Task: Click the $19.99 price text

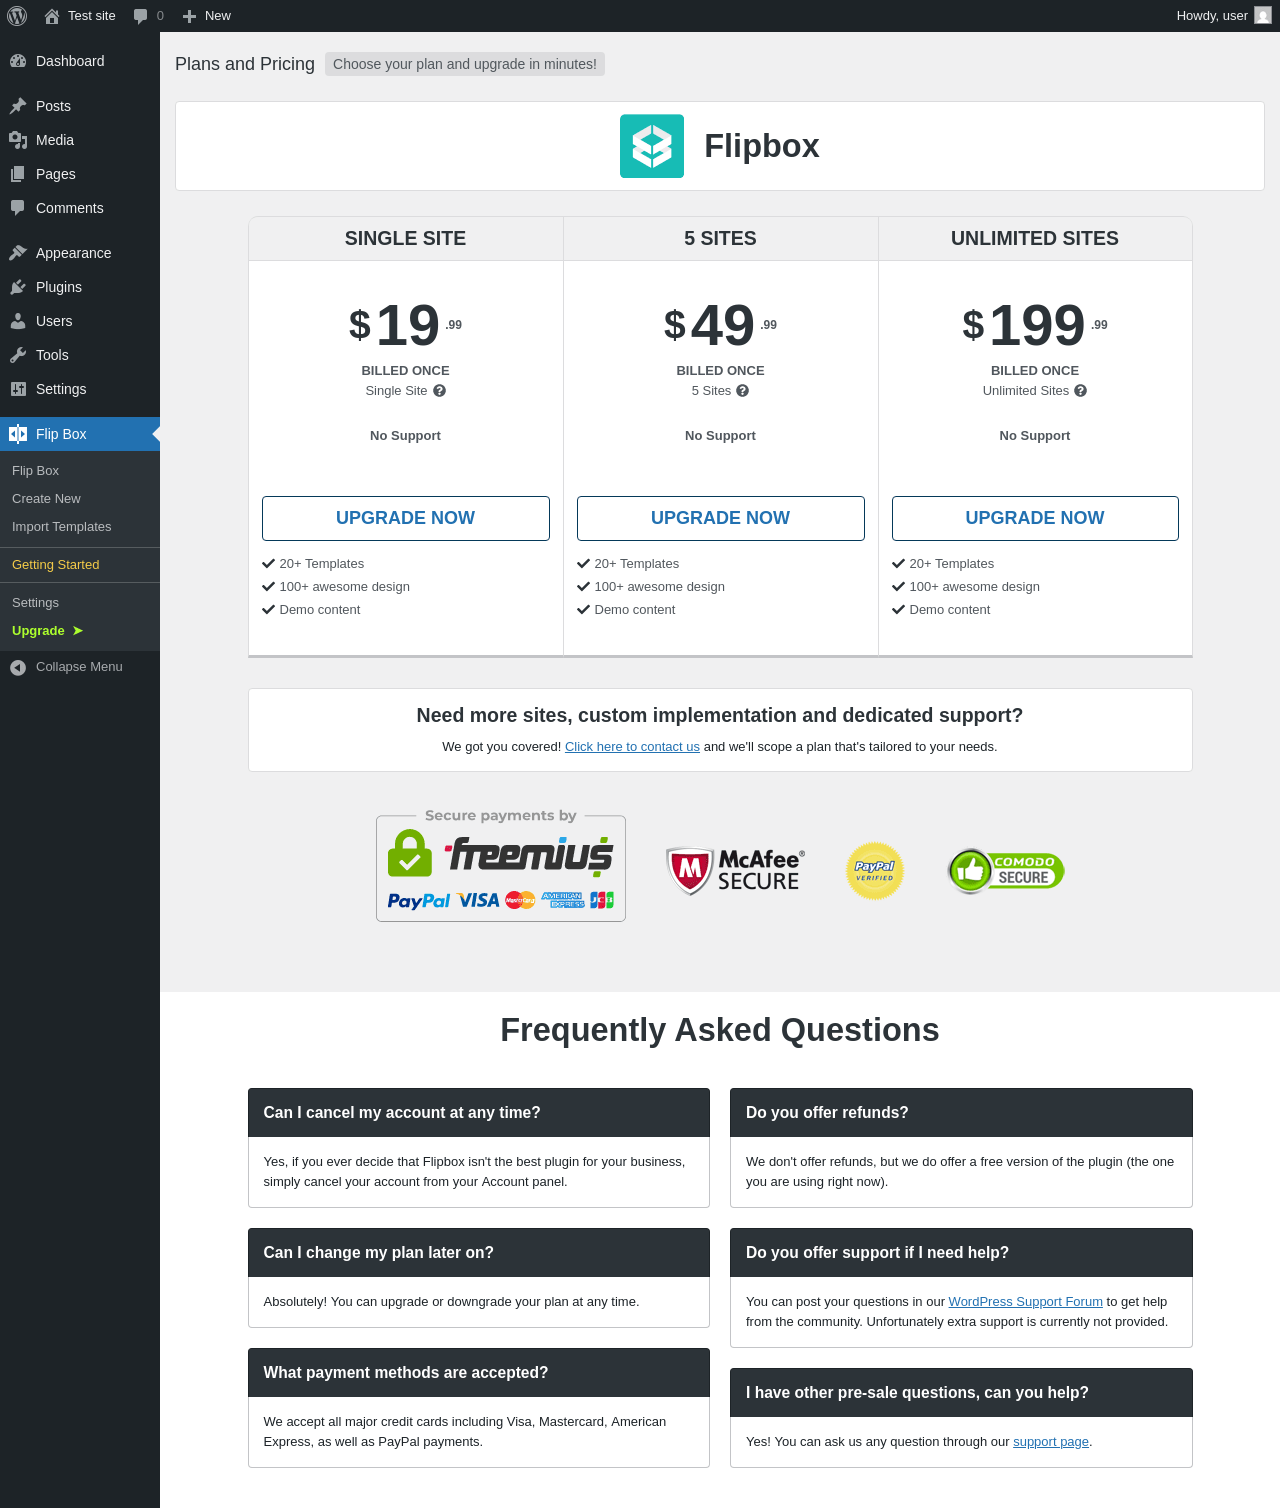Action: 406,325
